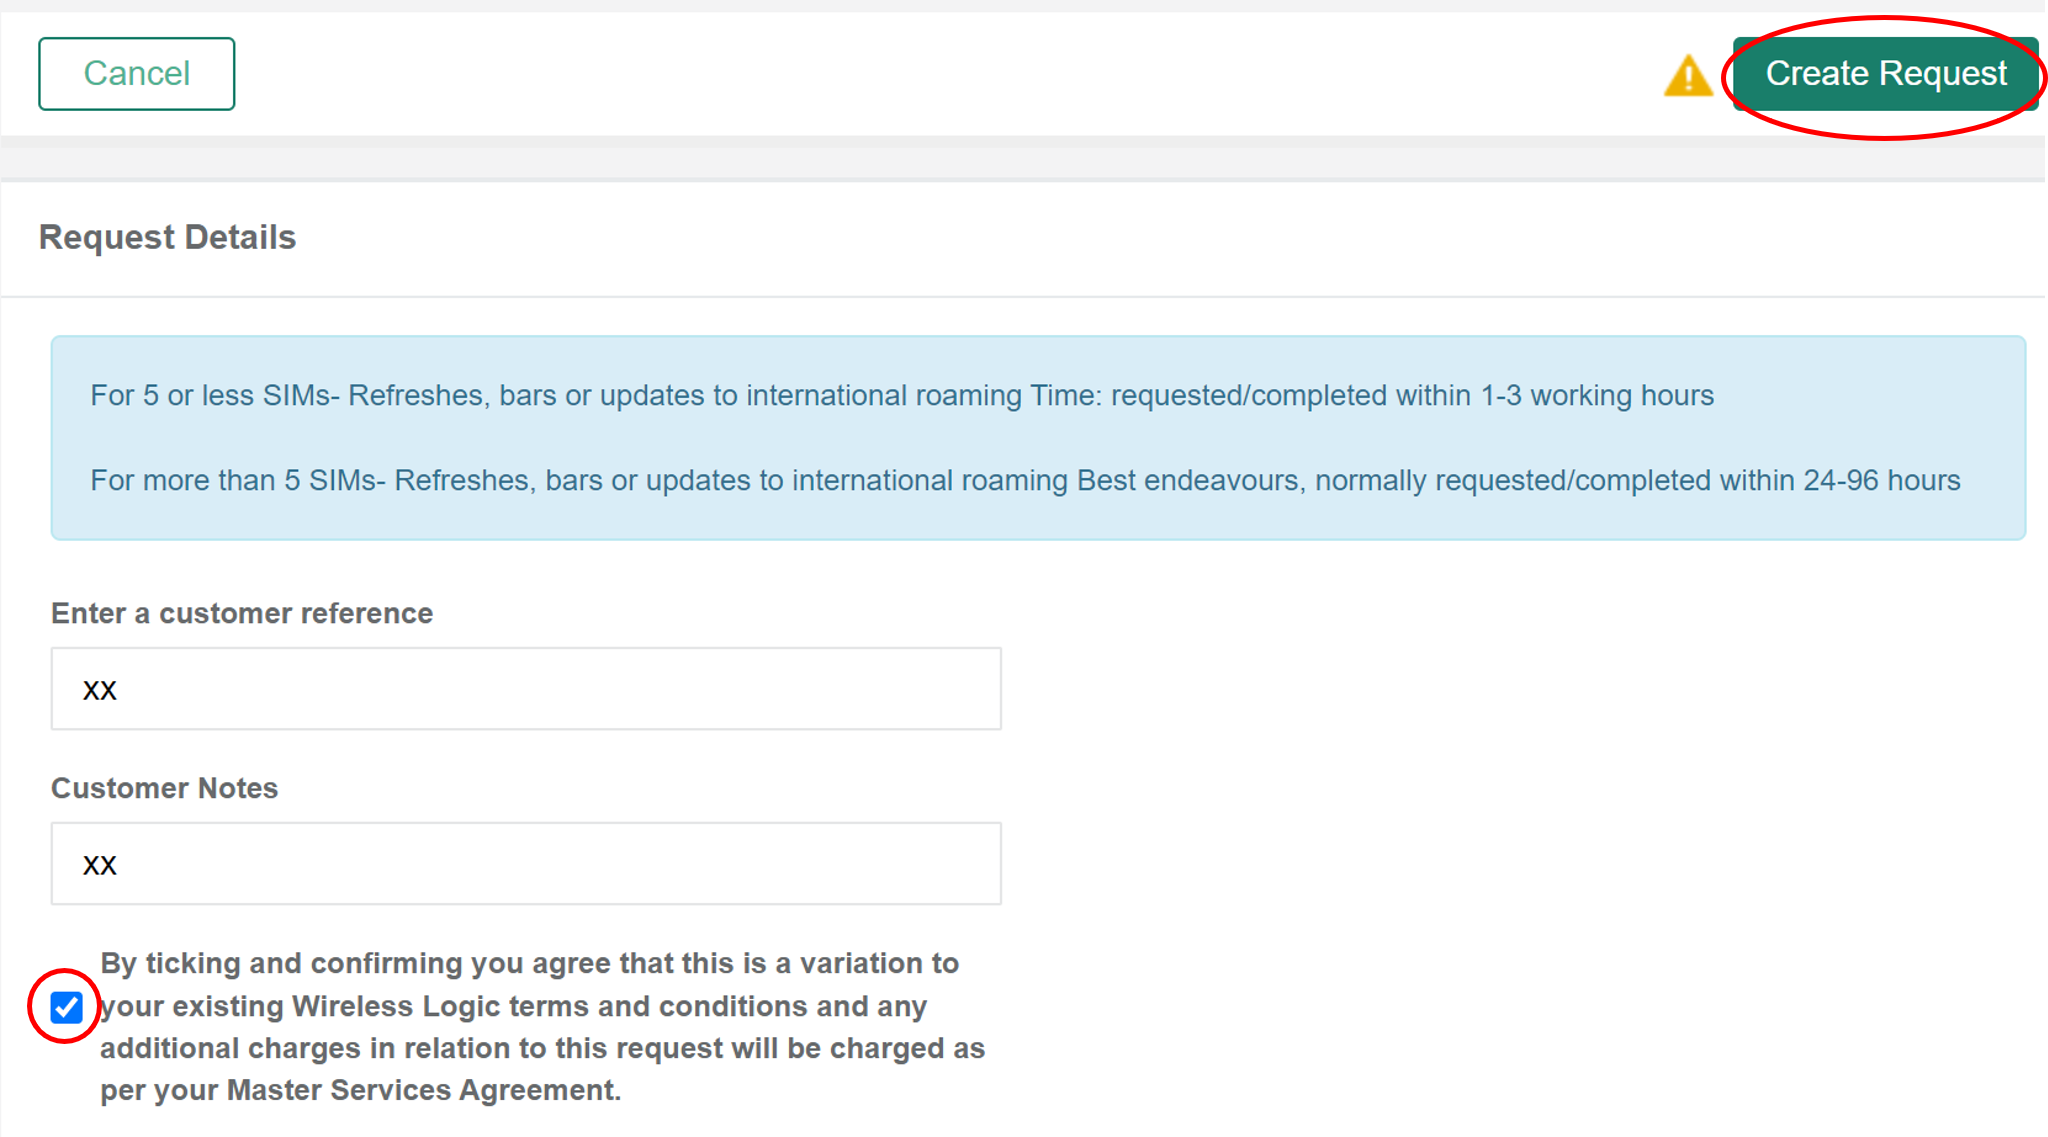Select the Request Details heading
Screen dimensions: 2048x1137
click(x=167, y=237)
